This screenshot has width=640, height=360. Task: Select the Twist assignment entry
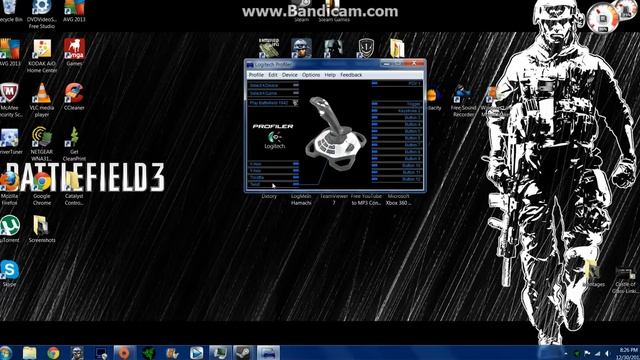273,184
